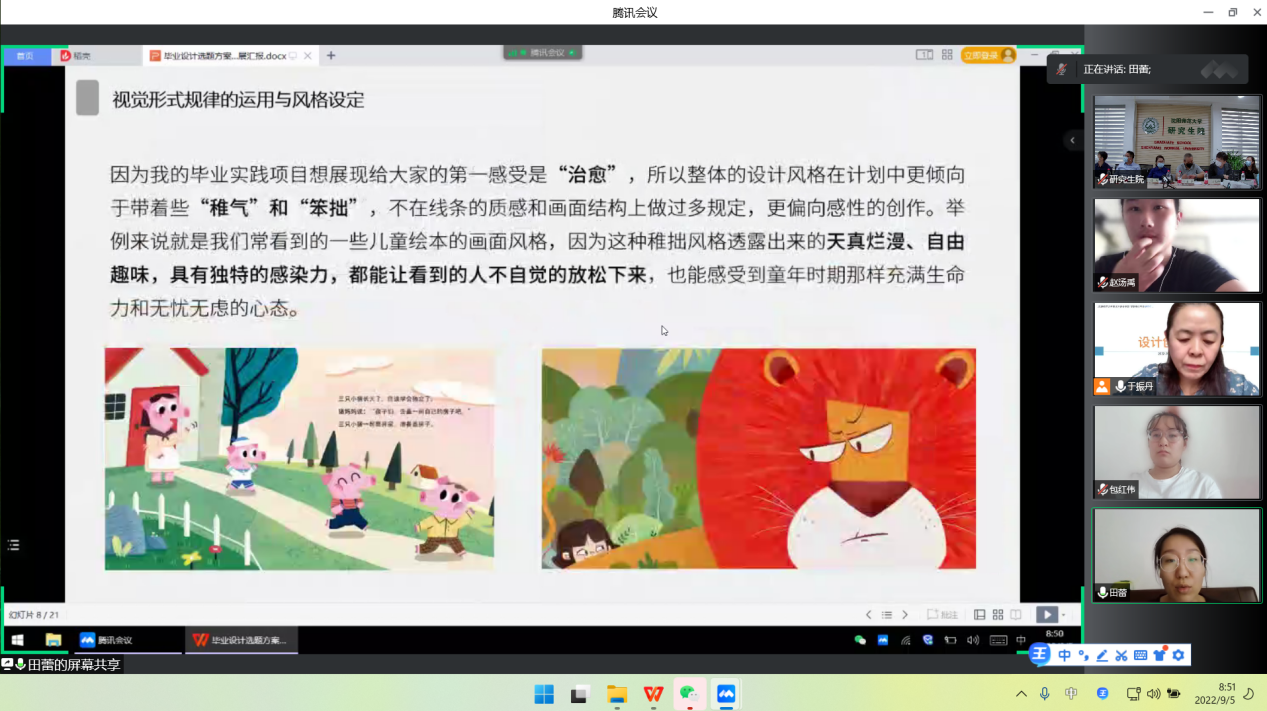
Task: Switch to the 稻壳 tab
Action: click(76, 56)
